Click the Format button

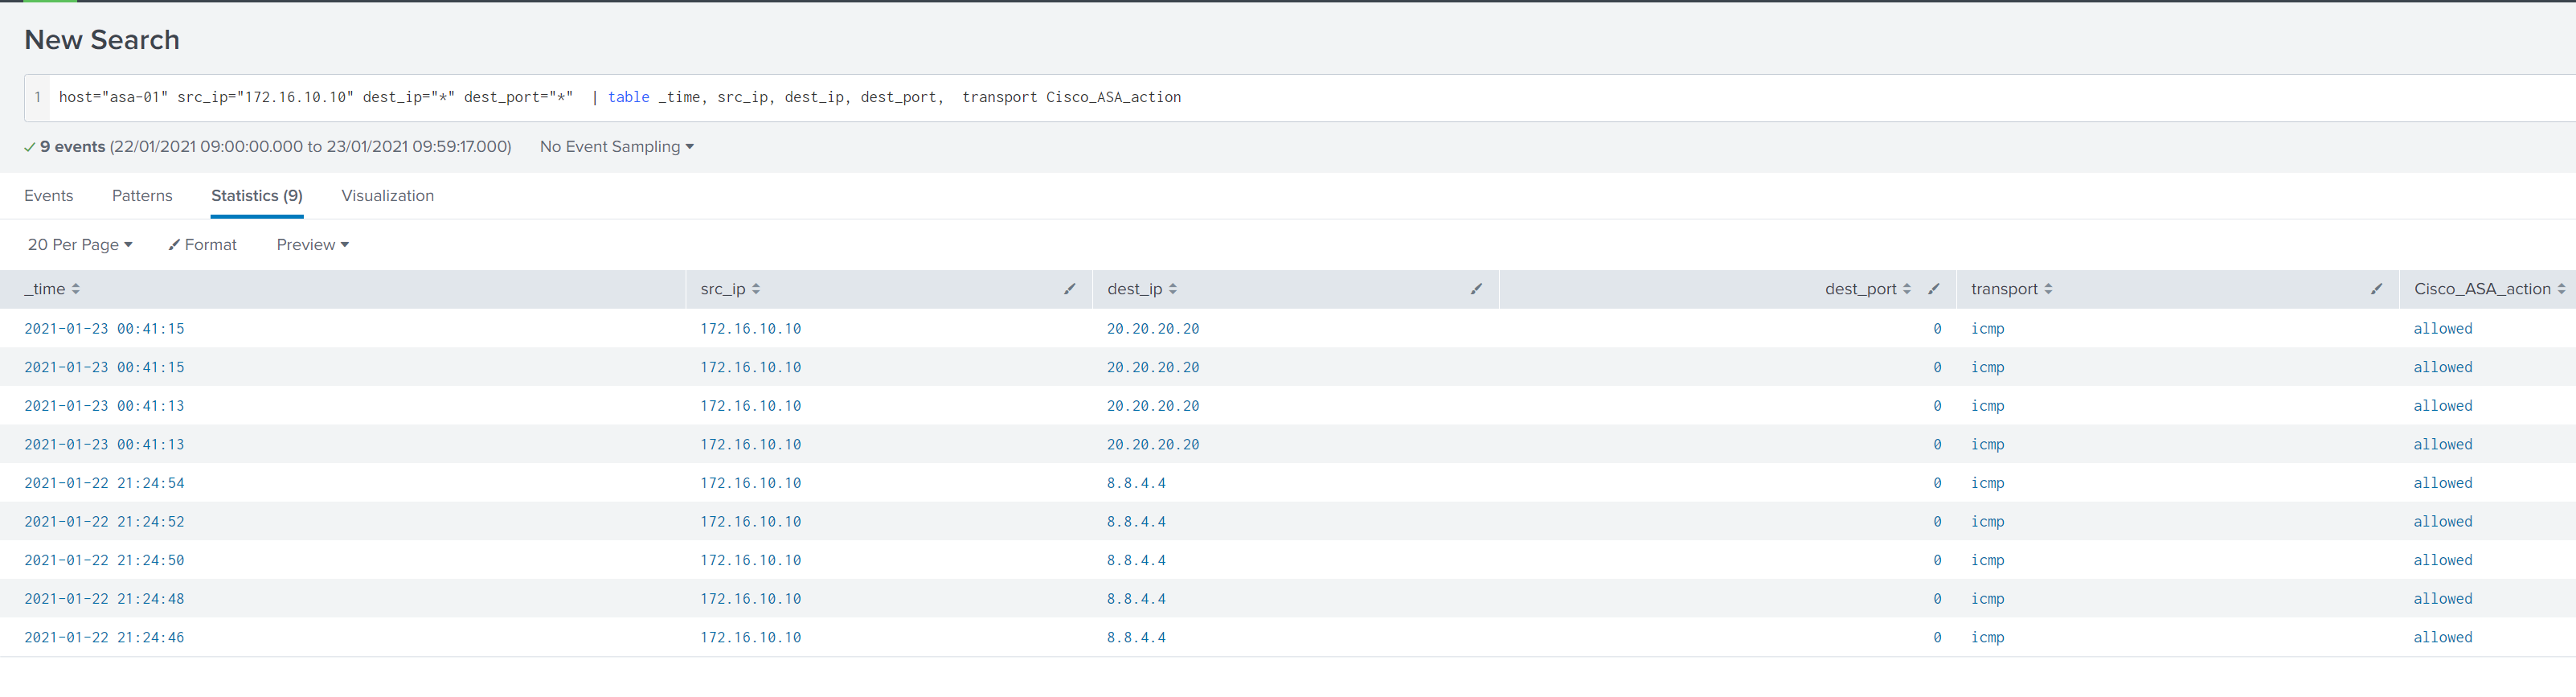pyautogui.click(x=203, y=245)
